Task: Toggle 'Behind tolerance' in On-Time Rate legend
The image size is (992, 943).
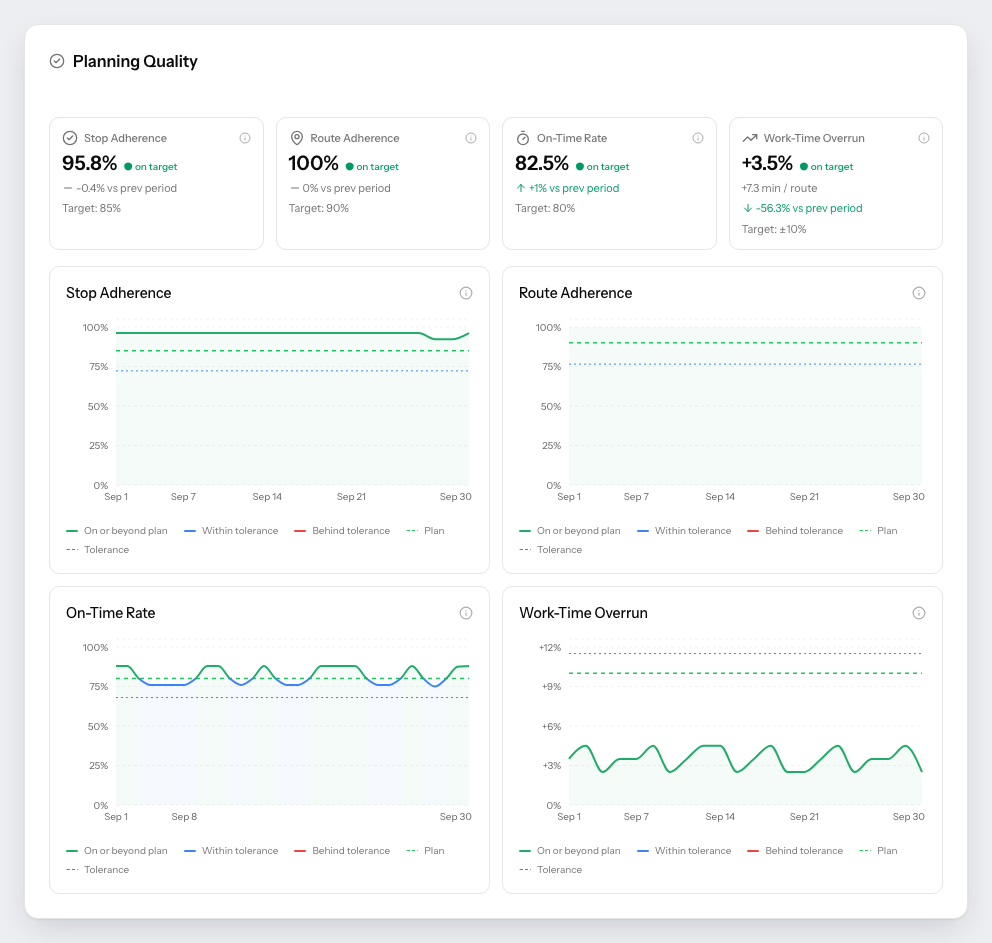Action: coord(342,851)
